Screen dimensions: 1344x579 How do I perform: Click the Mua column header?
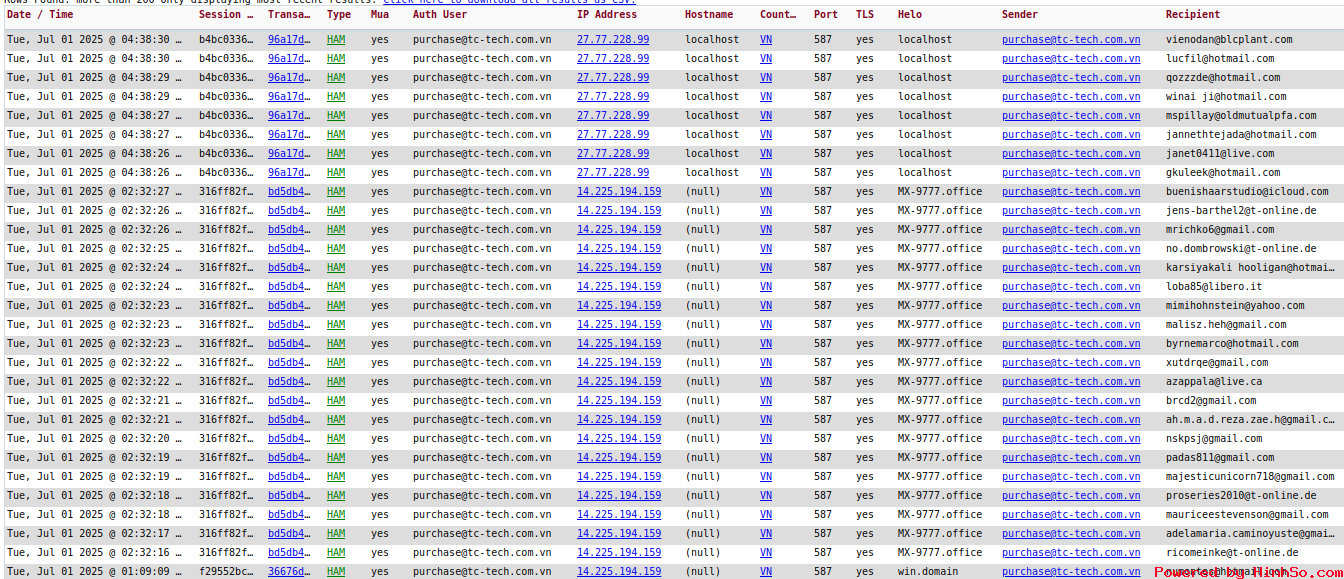click(380, 15)
